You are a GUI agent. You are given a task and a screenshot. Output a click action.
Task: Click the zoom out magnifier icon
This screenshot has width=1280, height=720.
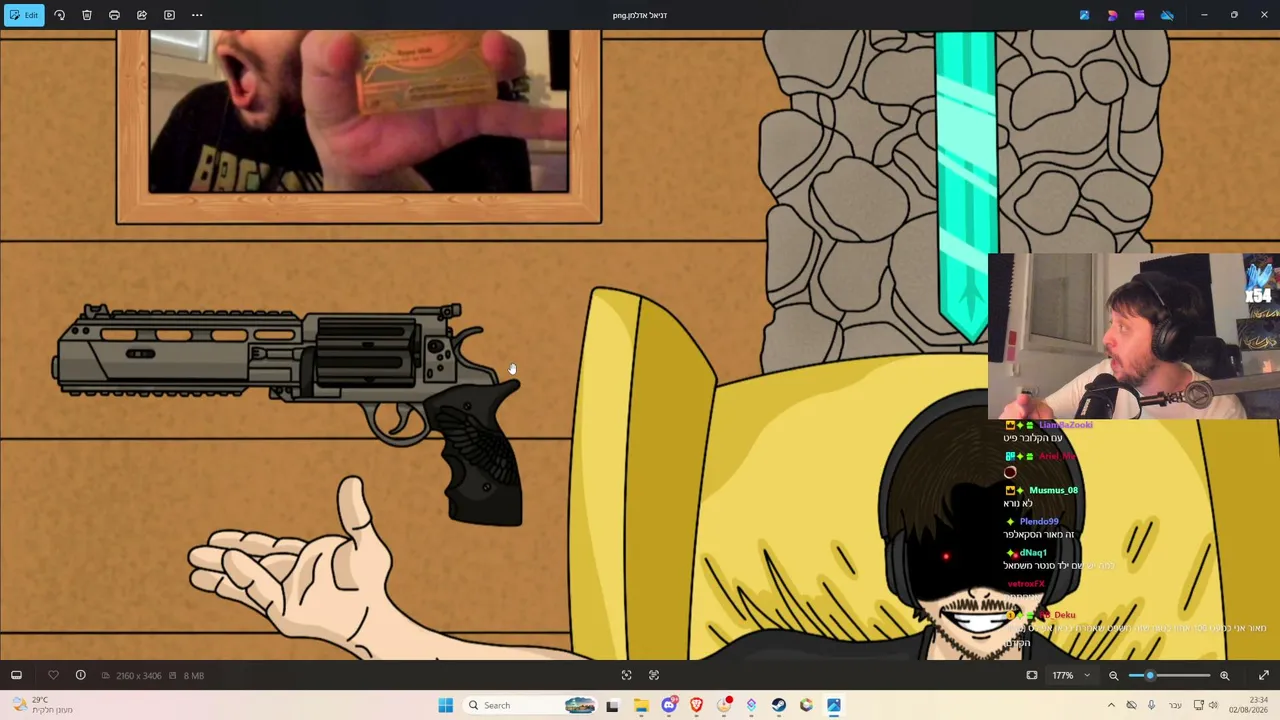(x=1113, y=675)
